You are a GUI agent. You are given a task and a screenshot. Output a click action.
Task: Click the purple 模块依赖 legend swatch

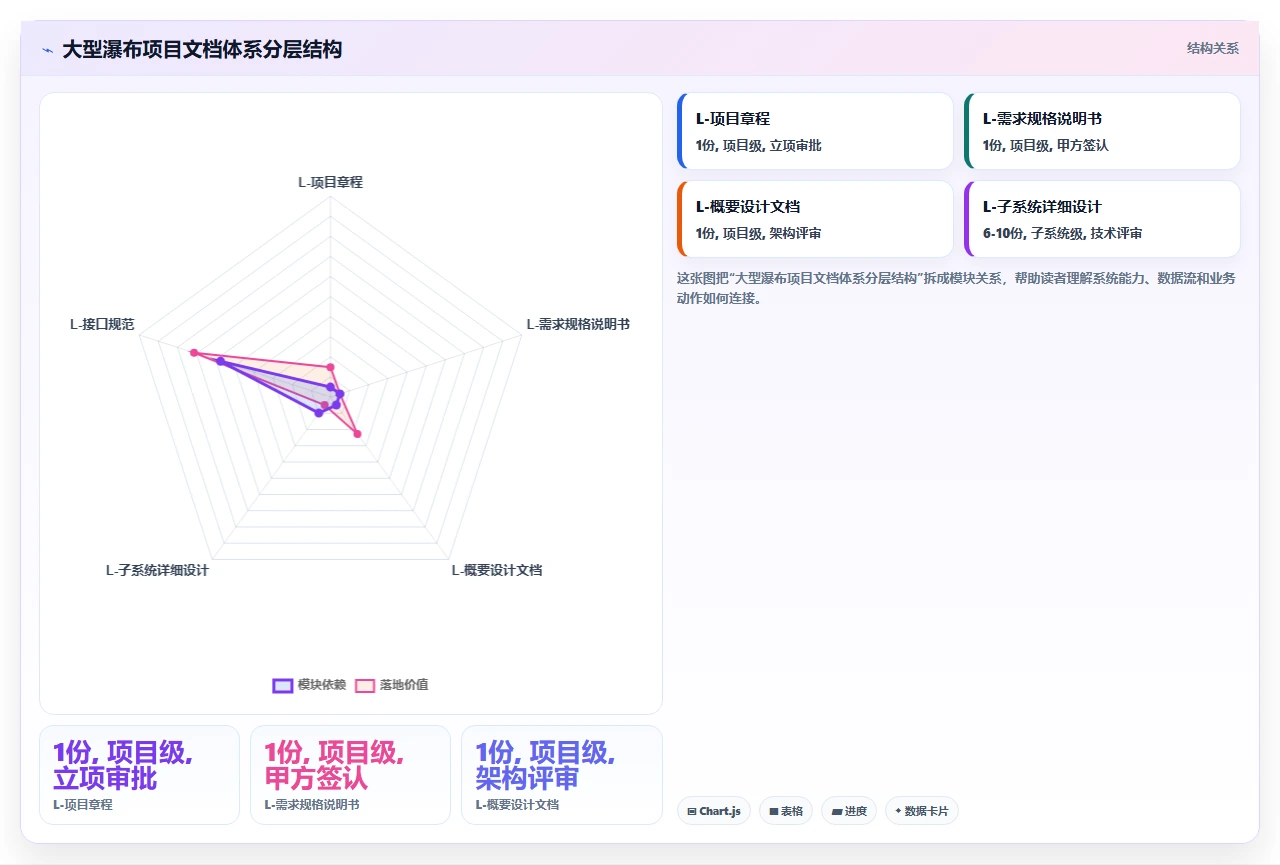pos(283,685)
